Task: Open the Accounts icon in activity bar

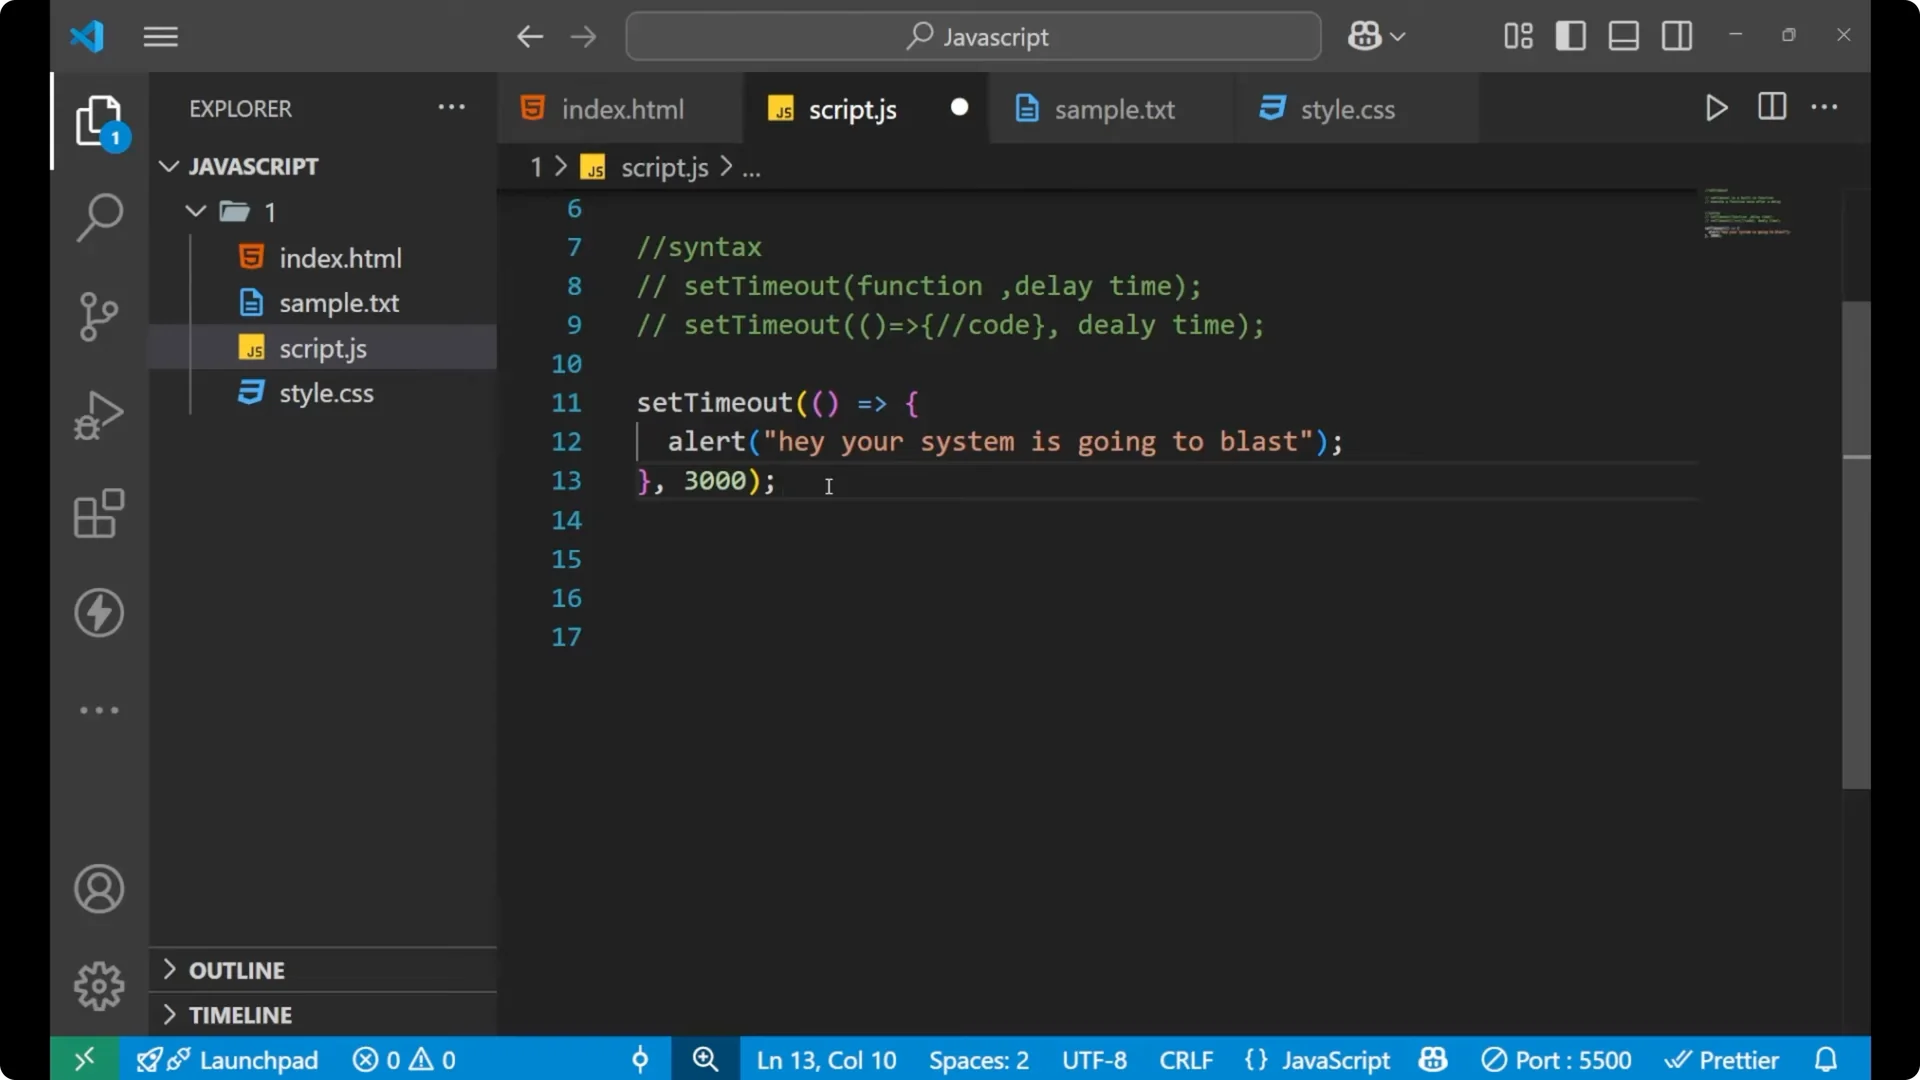Action: [x=98, y=889]
